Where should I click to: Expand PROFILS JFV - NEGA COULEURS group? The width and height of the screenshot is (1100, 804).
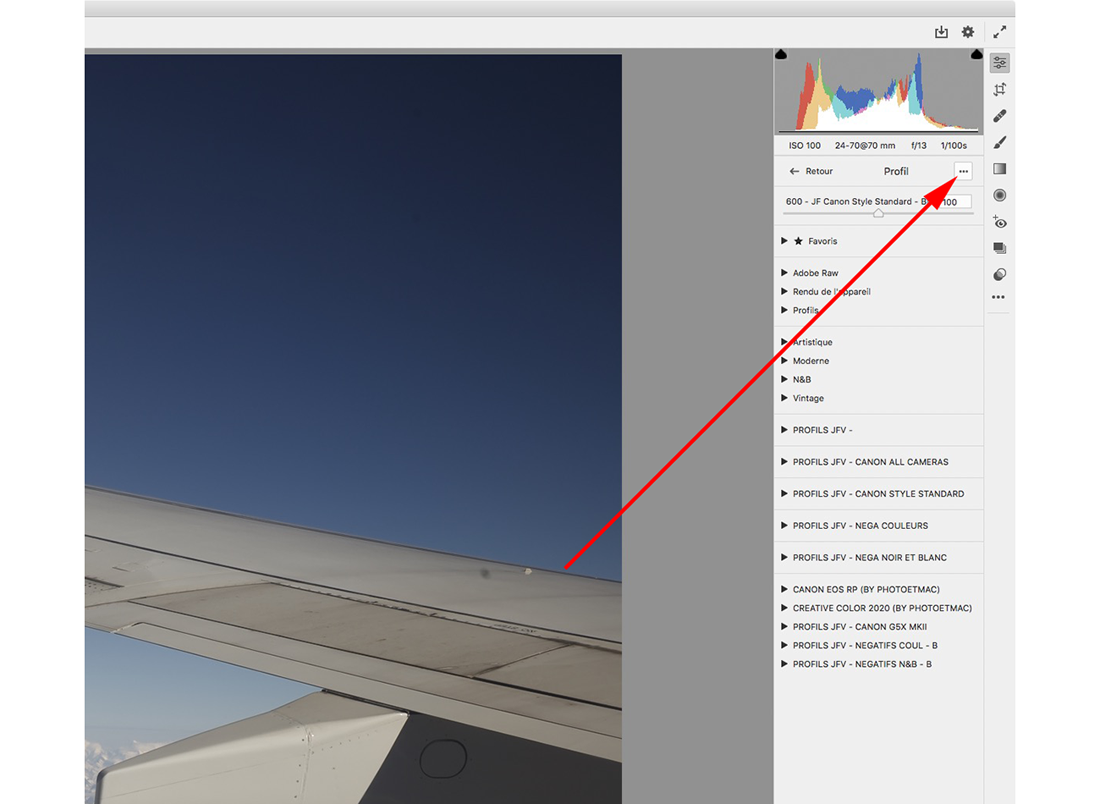click(785, 526)
